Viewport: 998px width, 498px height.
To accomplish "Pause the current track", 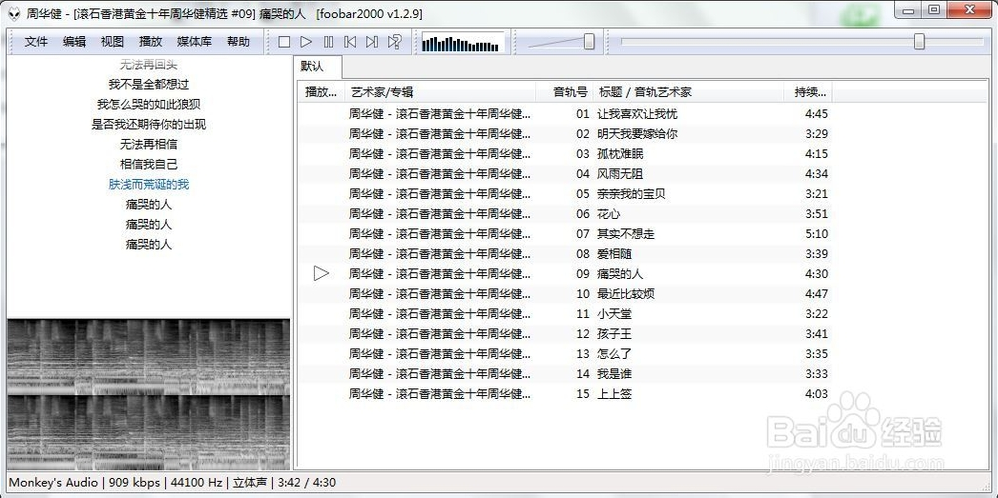I will point(328,42).
